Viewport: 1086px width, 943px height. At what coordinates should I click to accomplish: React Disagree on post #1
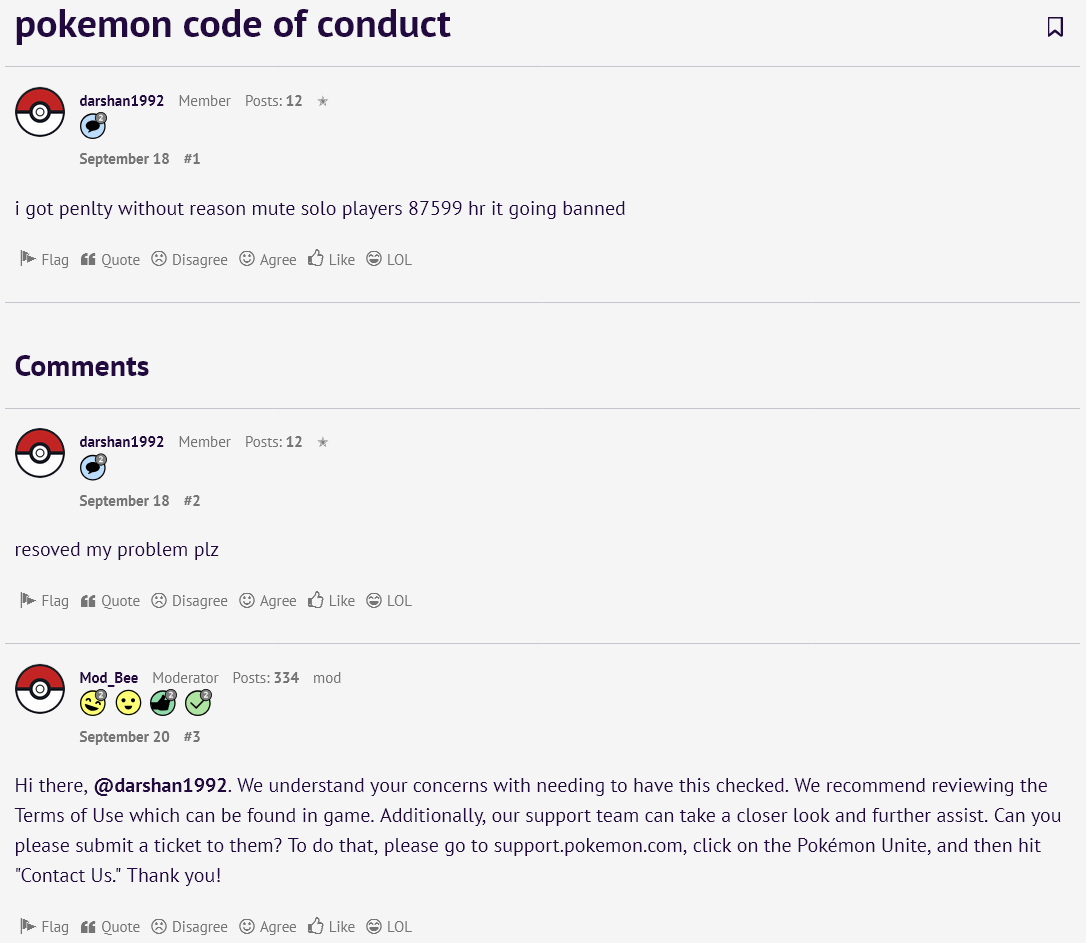click(190, 259)
